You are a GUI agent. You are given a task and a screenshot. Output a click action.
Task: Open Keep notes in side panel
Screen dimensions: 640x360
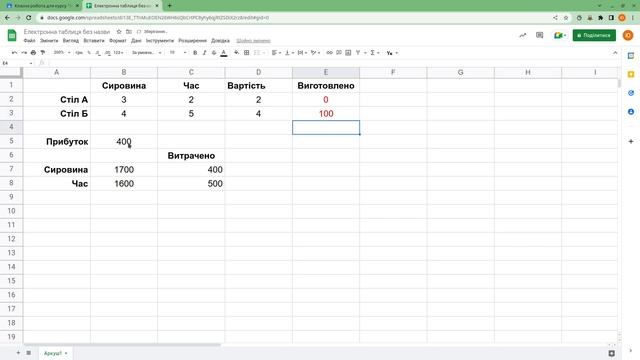(x=631, y=74)
